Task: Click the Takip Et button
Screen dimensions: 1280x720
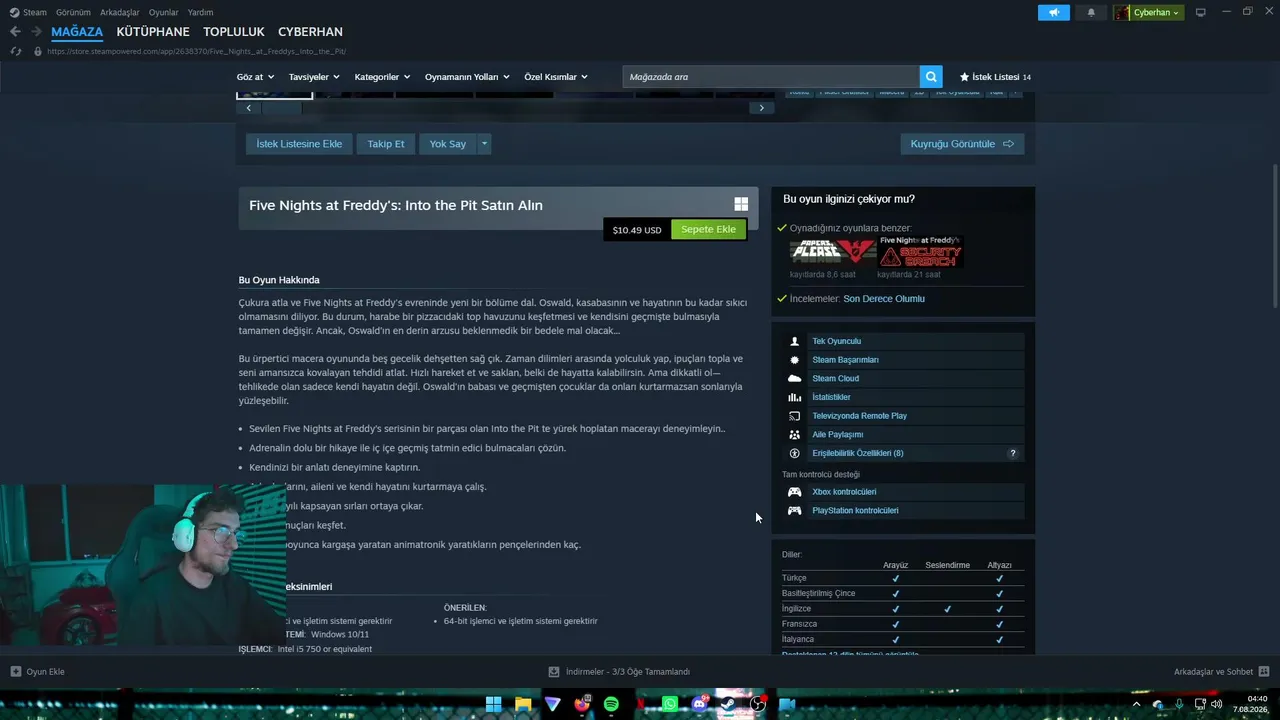Action: (x=386, y=144)
